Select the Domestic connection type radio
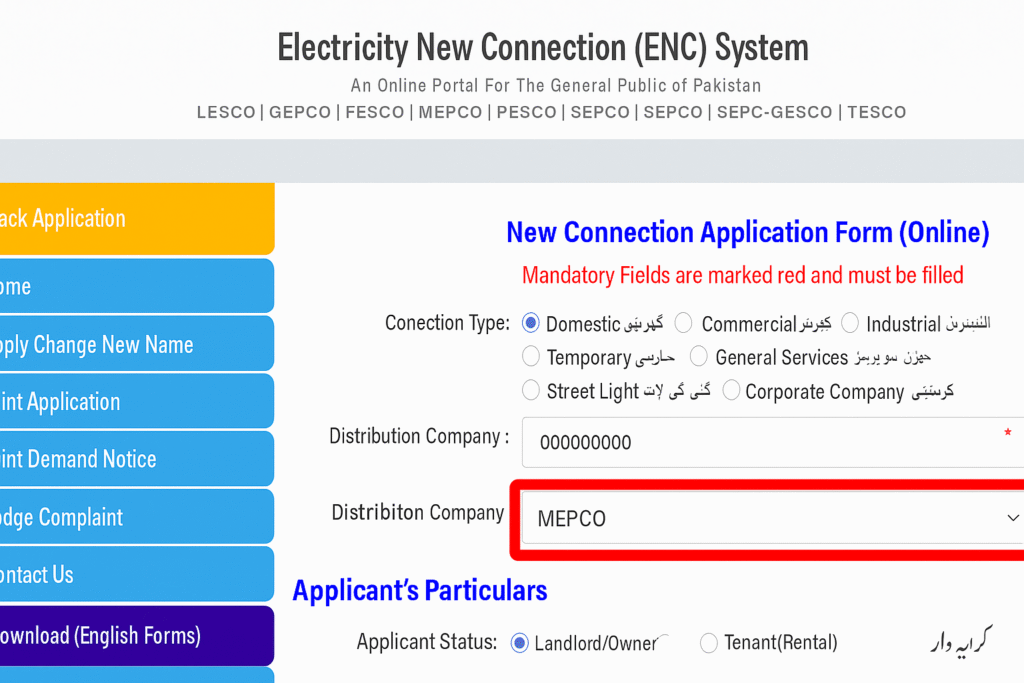 [530, 323]
